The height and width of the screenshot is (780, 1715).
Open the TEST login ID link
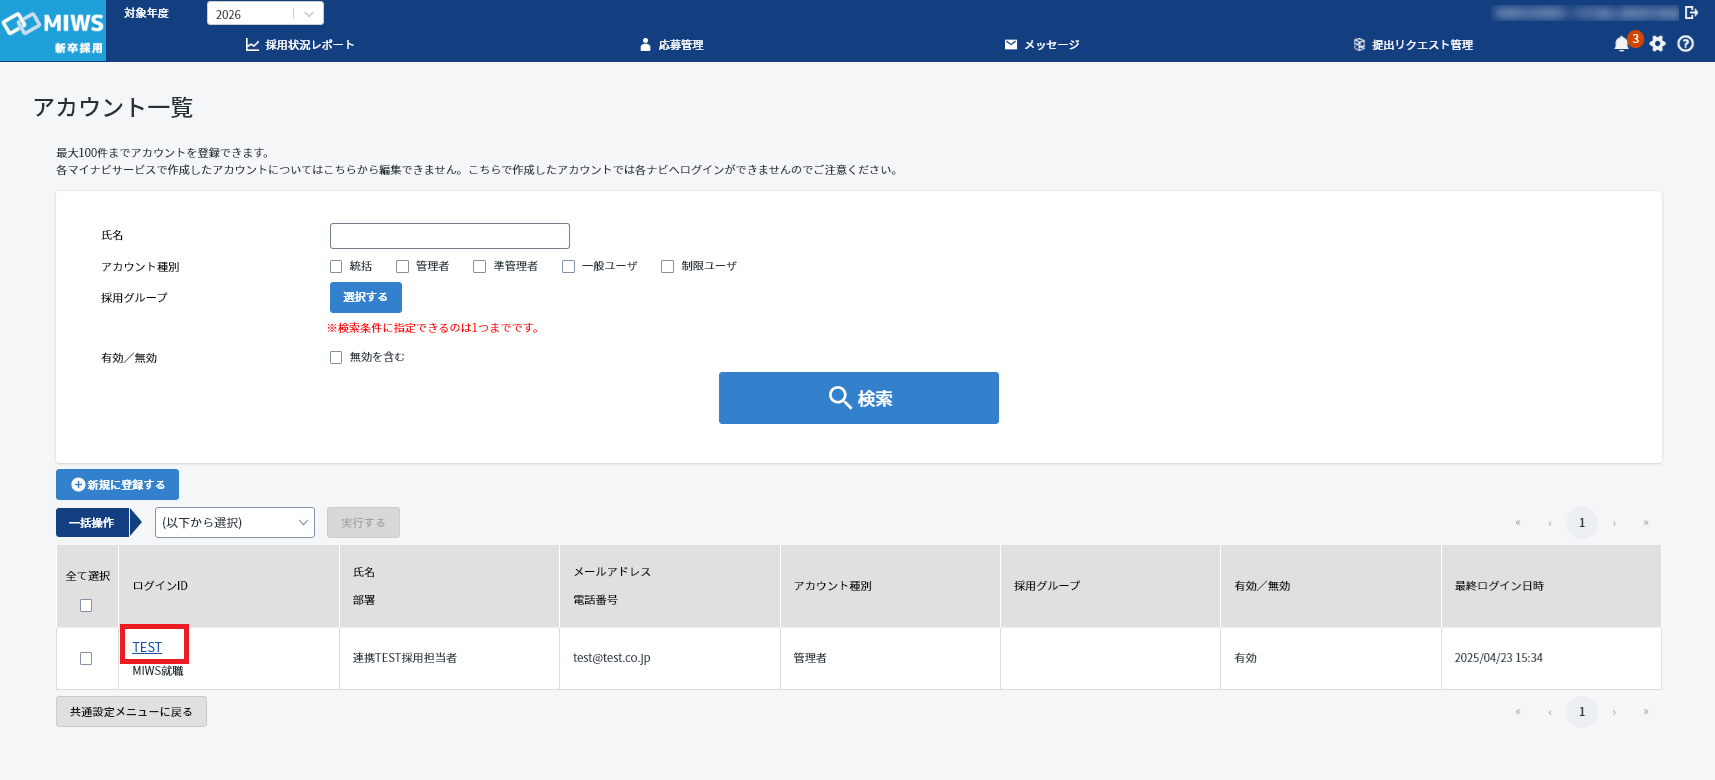coord(147,647)
